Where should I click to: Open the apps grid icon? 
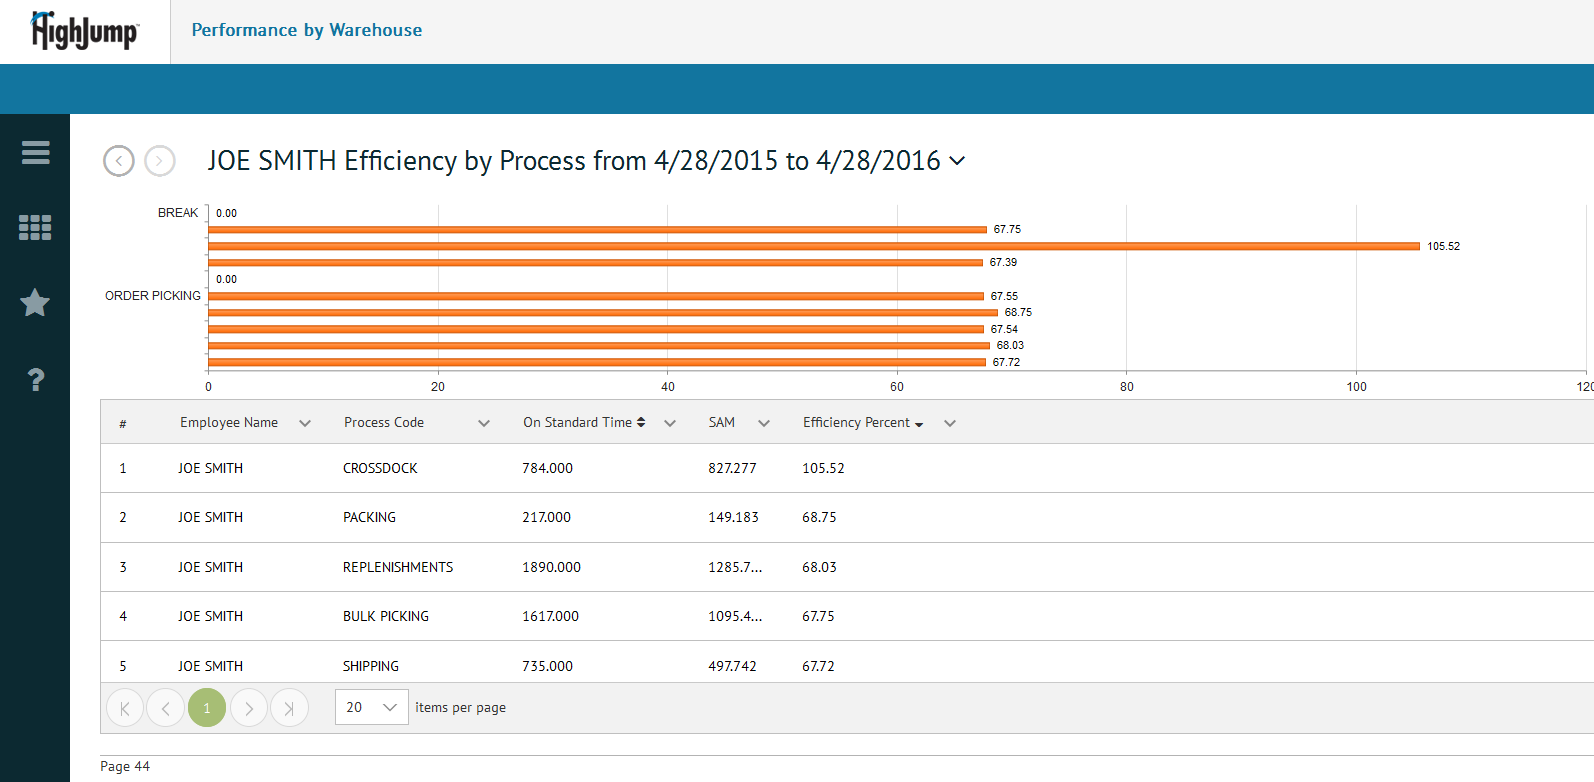[x=35, y=228]
